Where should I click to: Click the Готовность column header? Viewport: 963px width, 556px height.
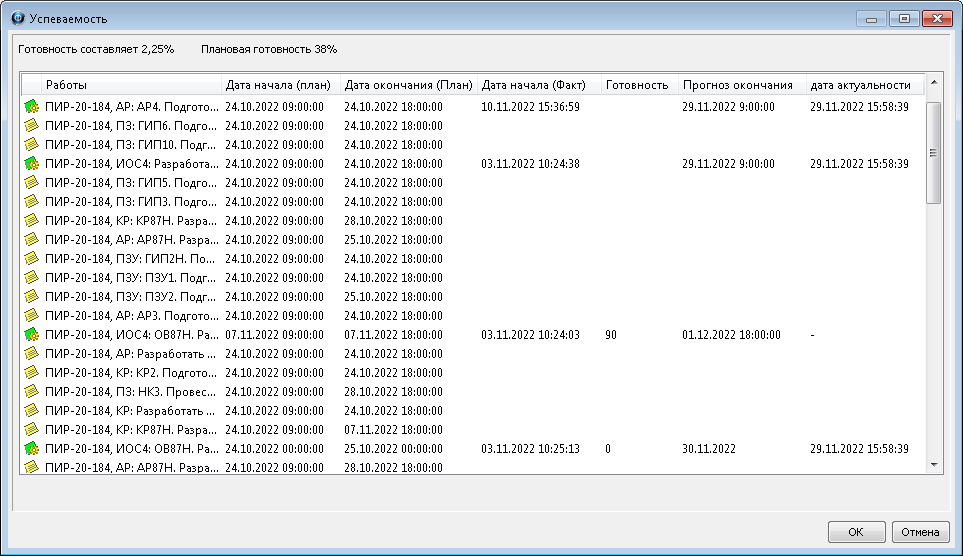[x=639, y=85]
